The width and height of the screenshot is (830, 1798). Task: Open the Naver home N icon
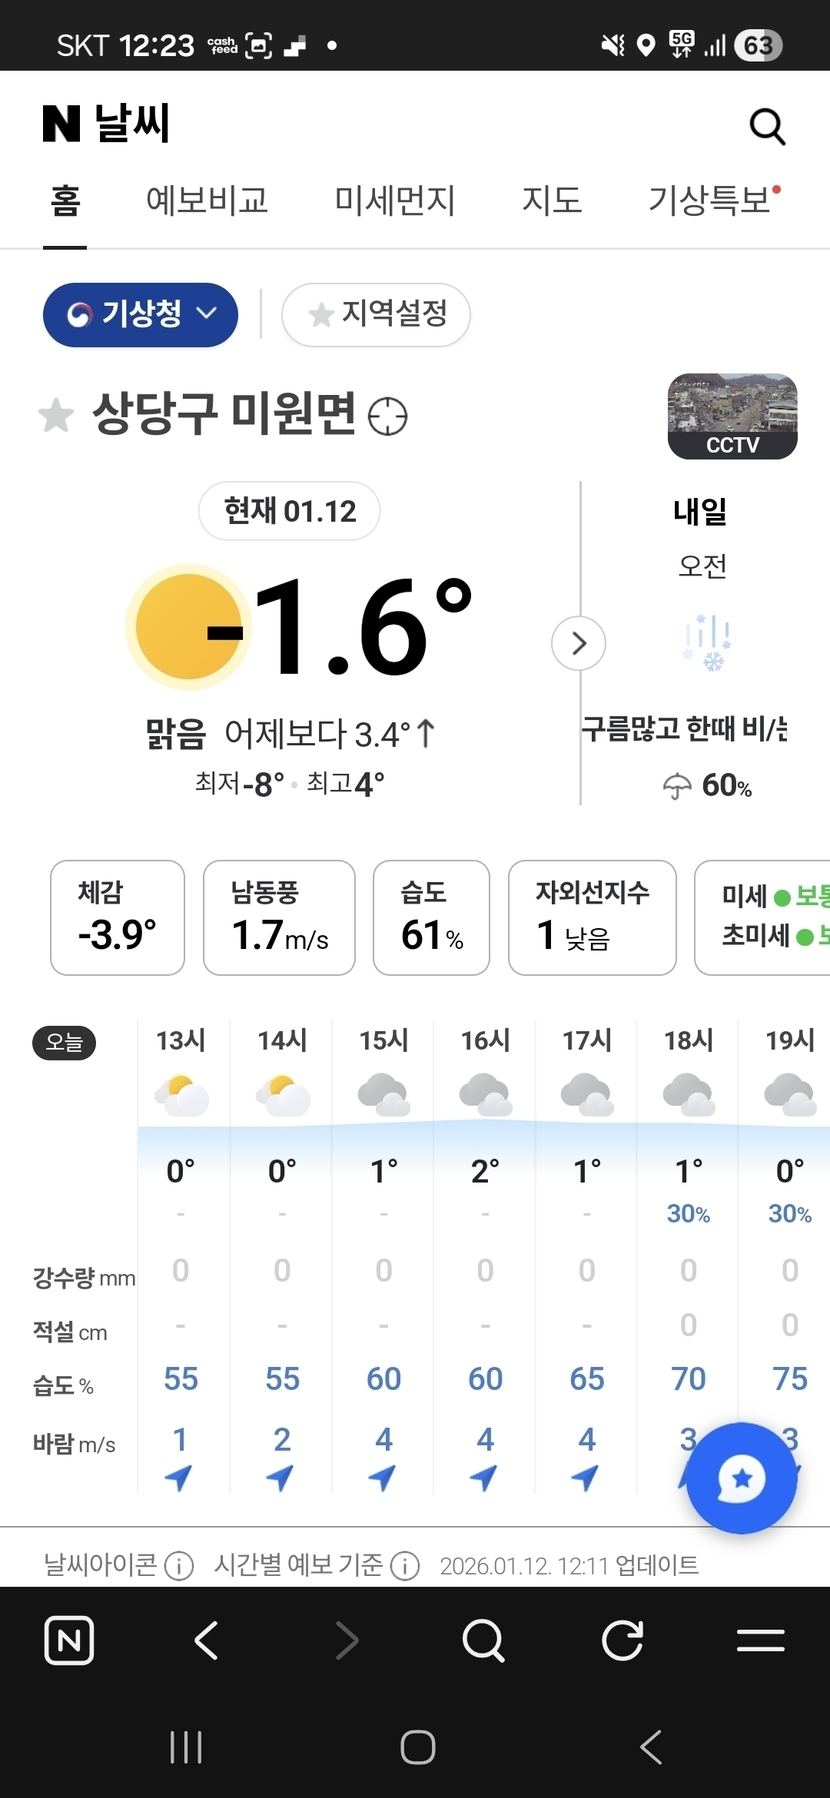pyautogui.click(x=69, y=1641)
